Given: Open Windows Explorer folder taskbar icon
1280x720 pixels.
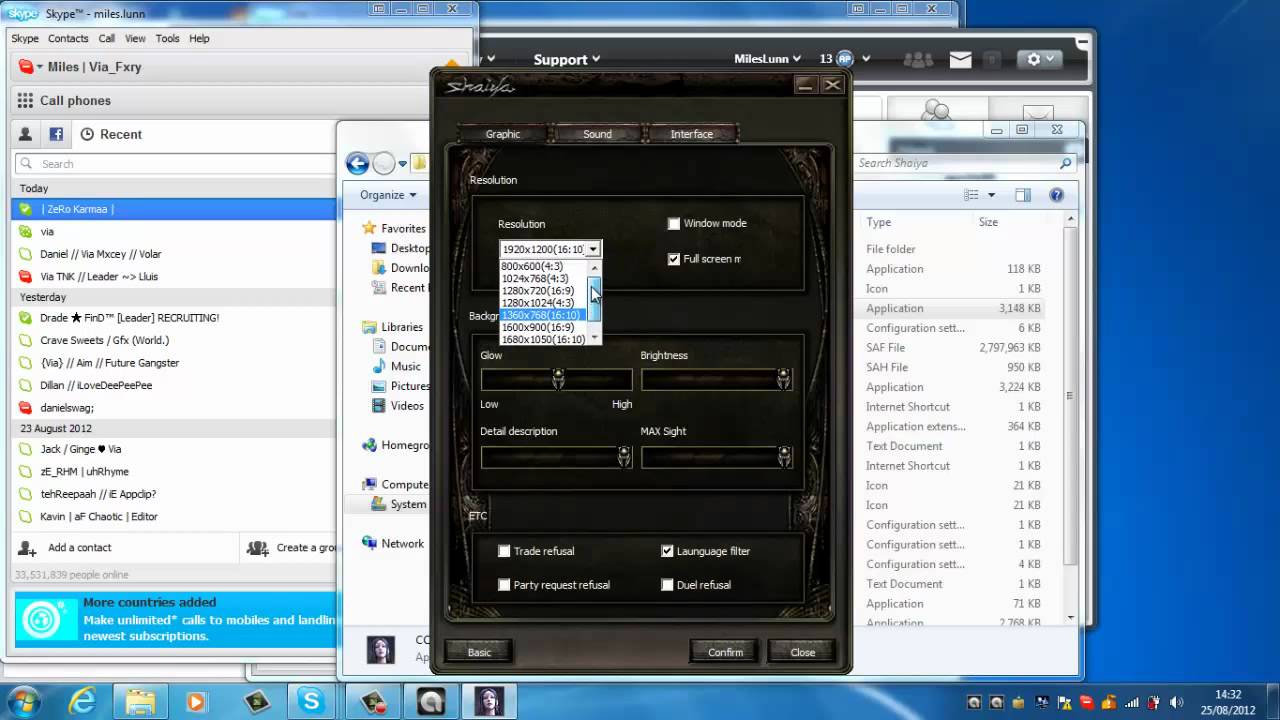Looking at the screenshot, I should 140,701.
